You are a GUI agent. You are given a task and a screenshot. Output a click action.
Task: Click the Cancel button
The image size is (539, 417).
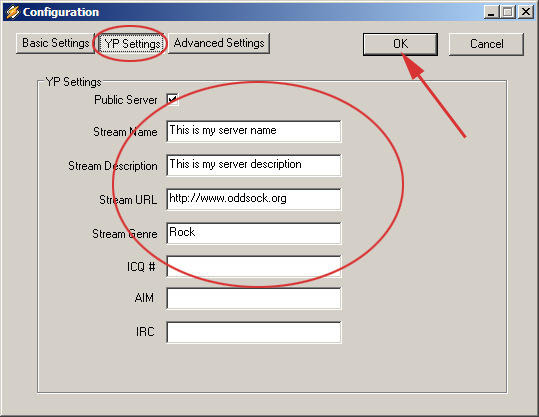(x=486, y=44)
